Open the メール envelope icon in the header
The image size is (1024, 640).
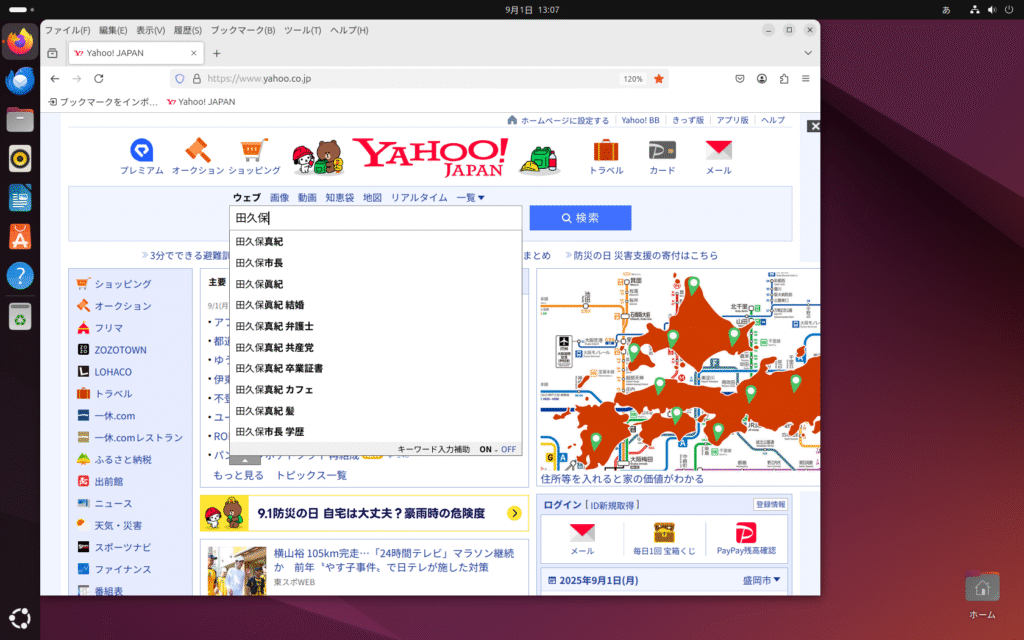pyautogui.click(x=718, y=150)
